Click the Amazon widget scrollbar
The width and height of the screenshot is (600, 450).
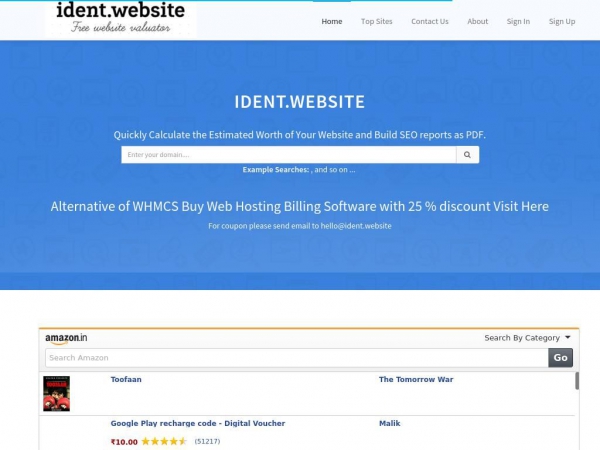tap(577, 381)
